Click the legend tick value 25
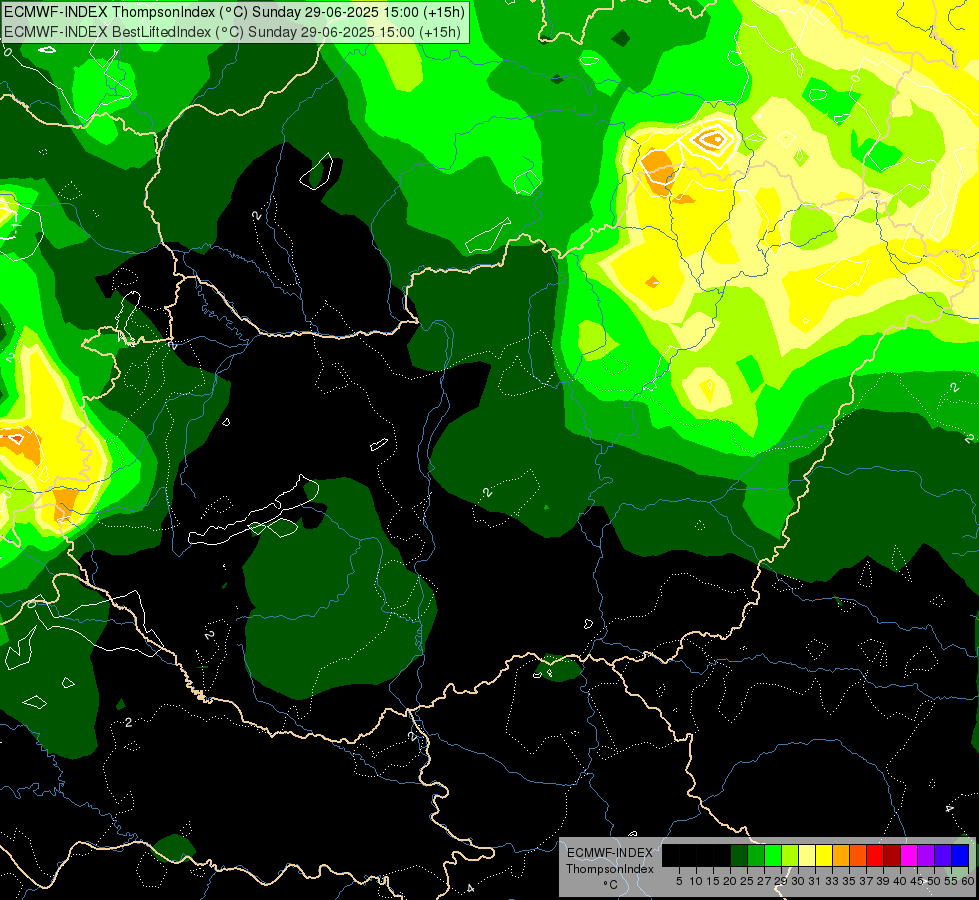Screen dimensions: 979x900 click(x=747, y=881)
